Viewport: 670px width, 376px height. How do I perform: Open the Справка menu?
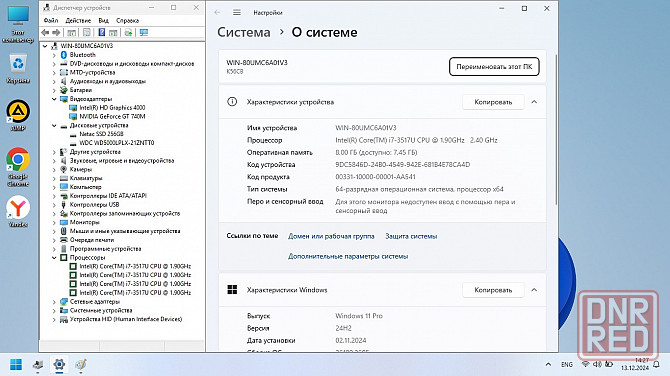127,21
